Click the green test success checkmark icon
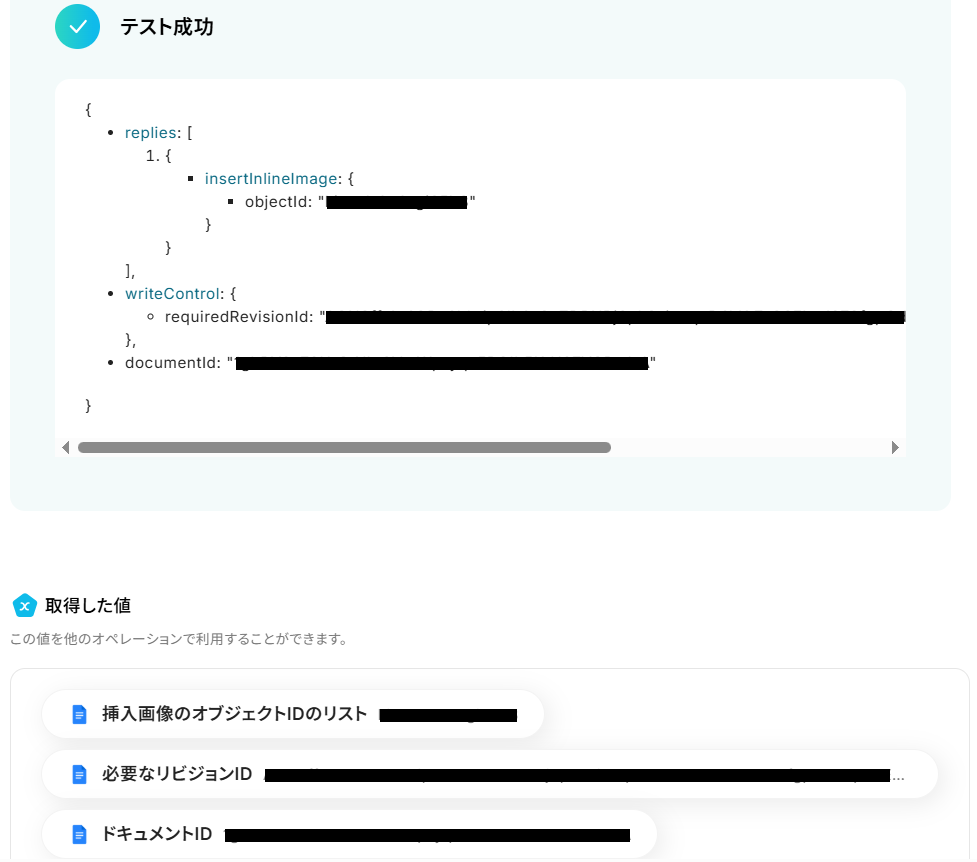This screenshot has height=862, width=977. [x=77, y=27]
